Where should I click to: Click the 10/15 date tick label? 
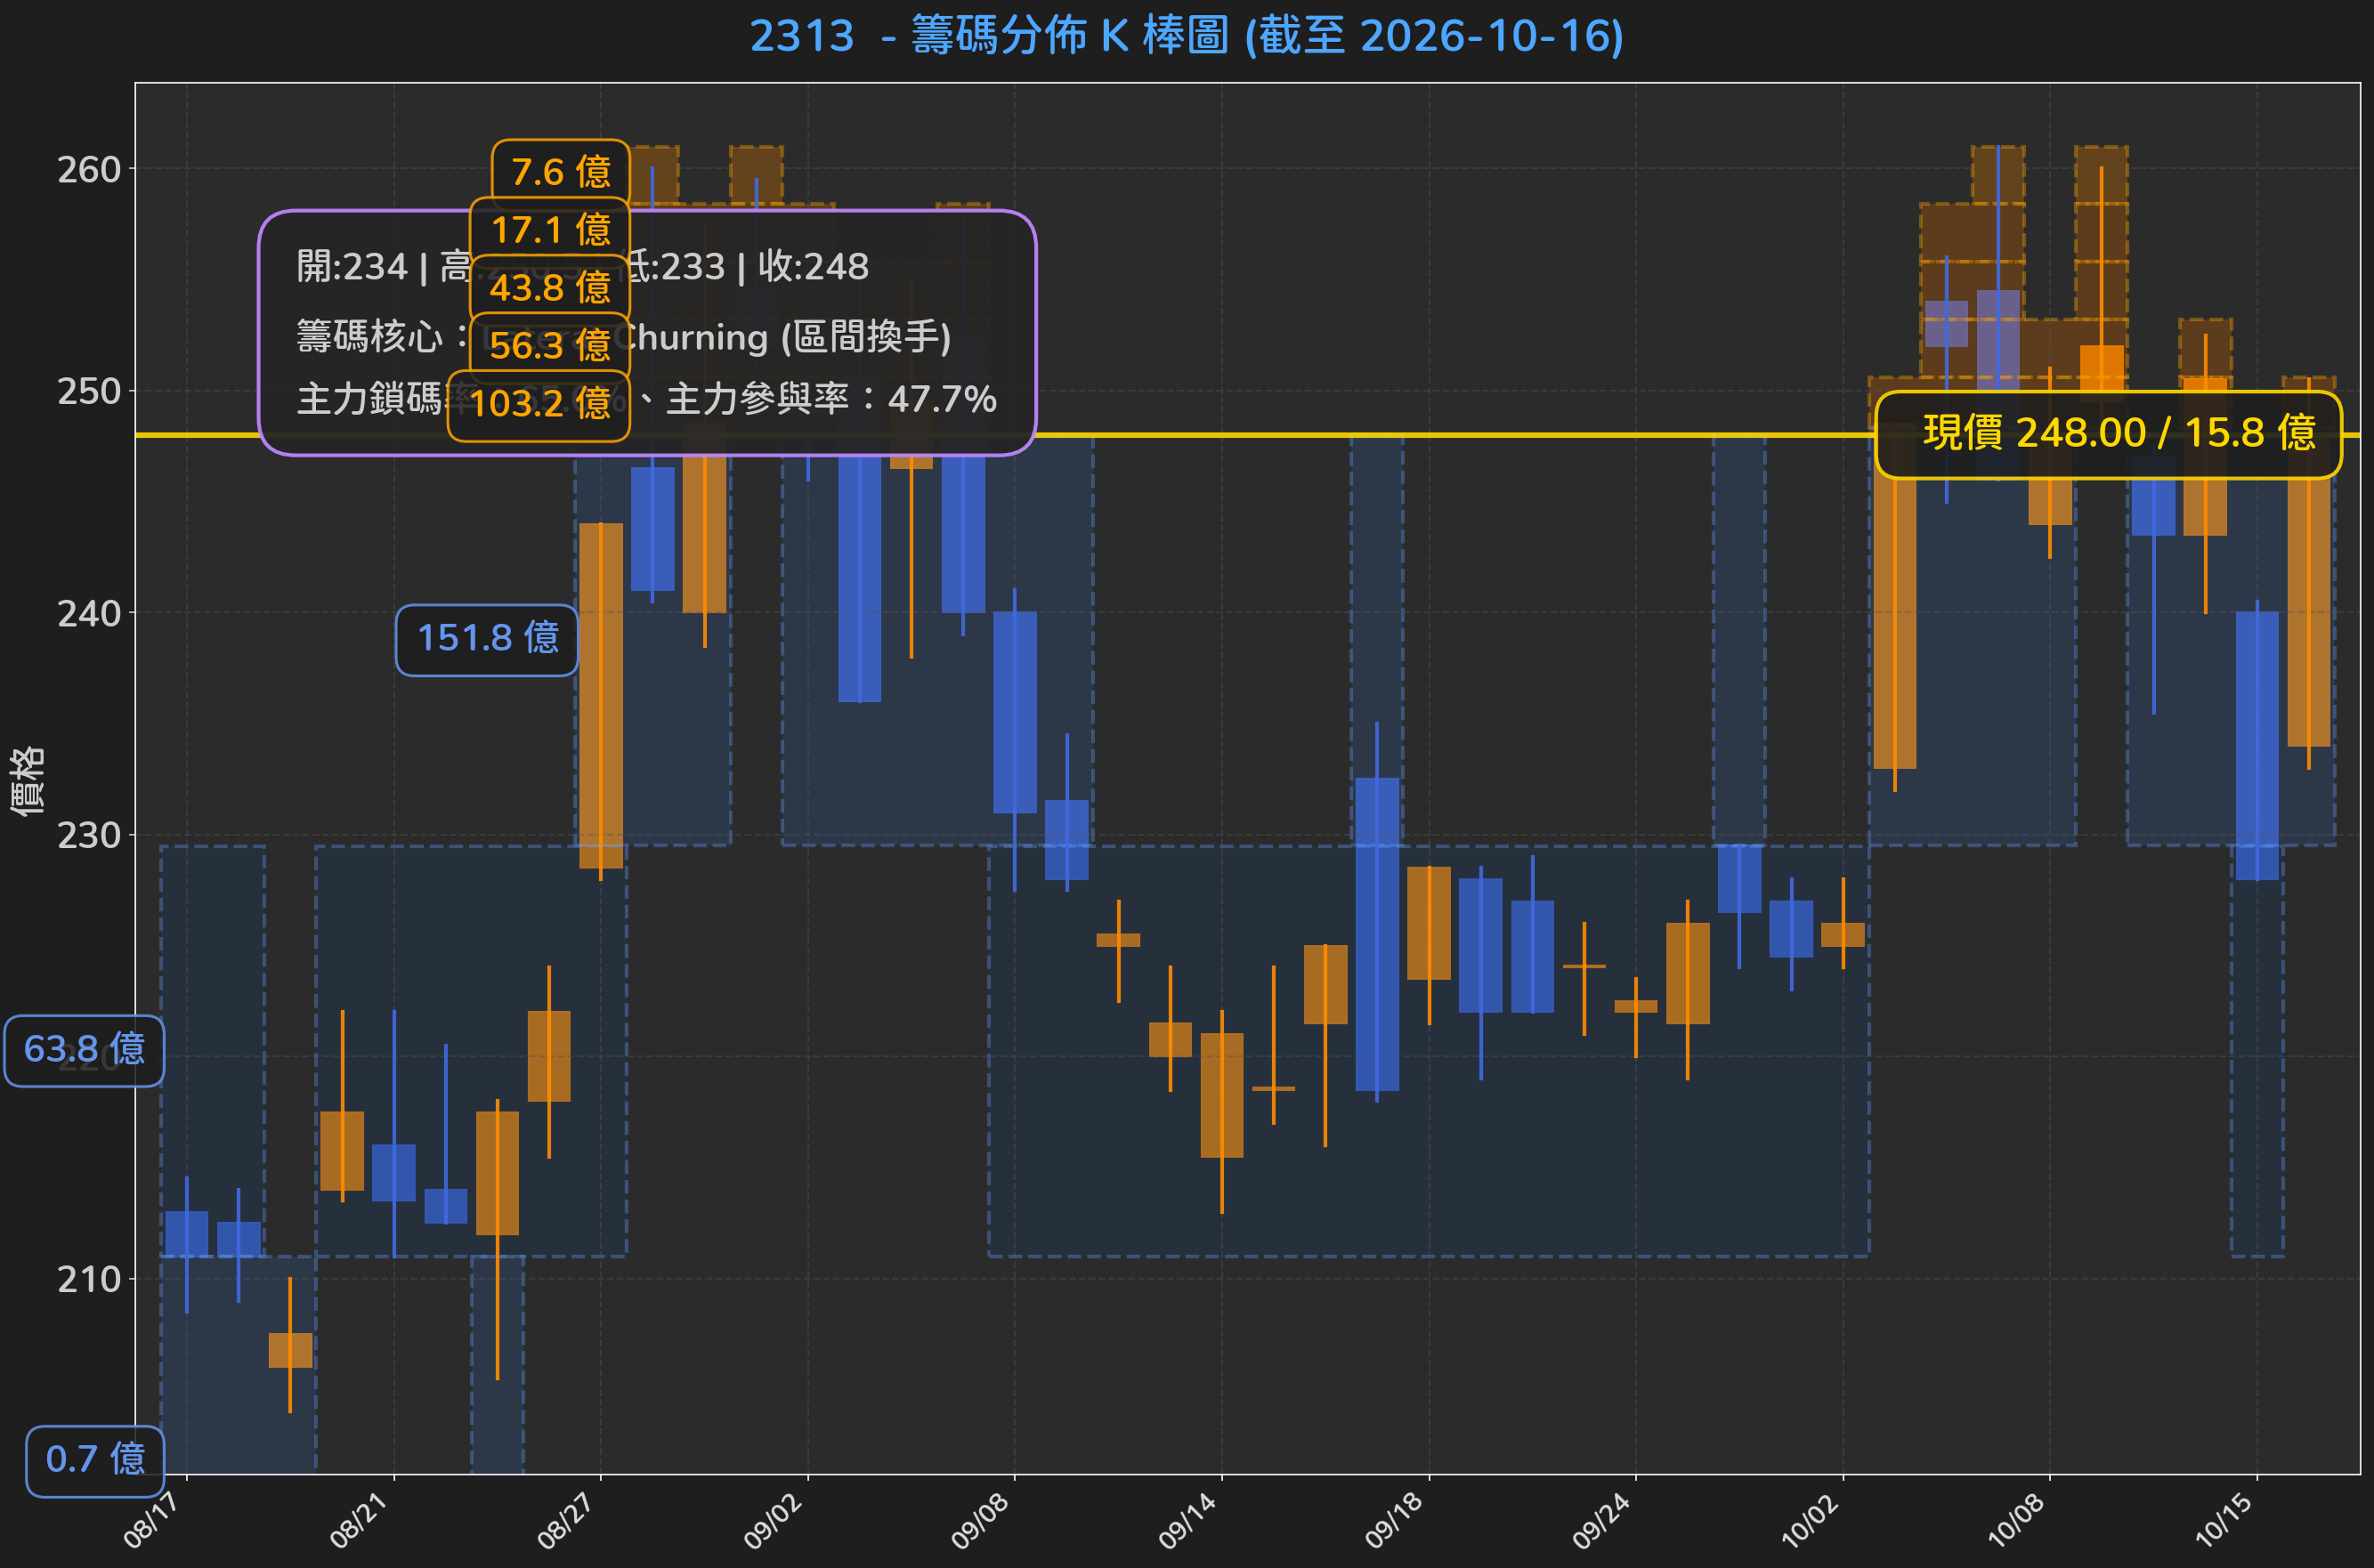tap(2223, 1520)
